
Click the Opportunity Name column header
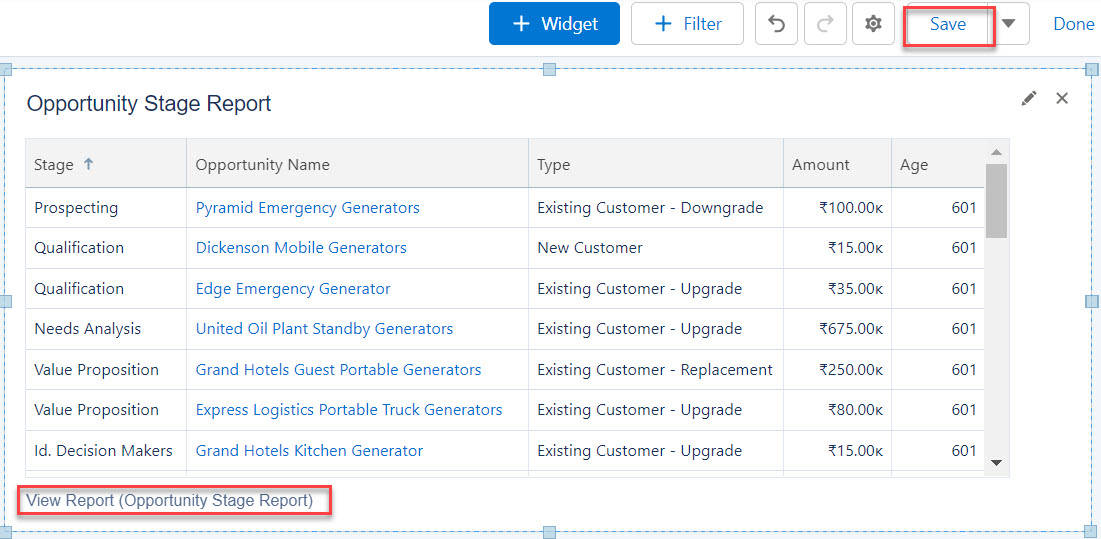[x=357, y=164]
